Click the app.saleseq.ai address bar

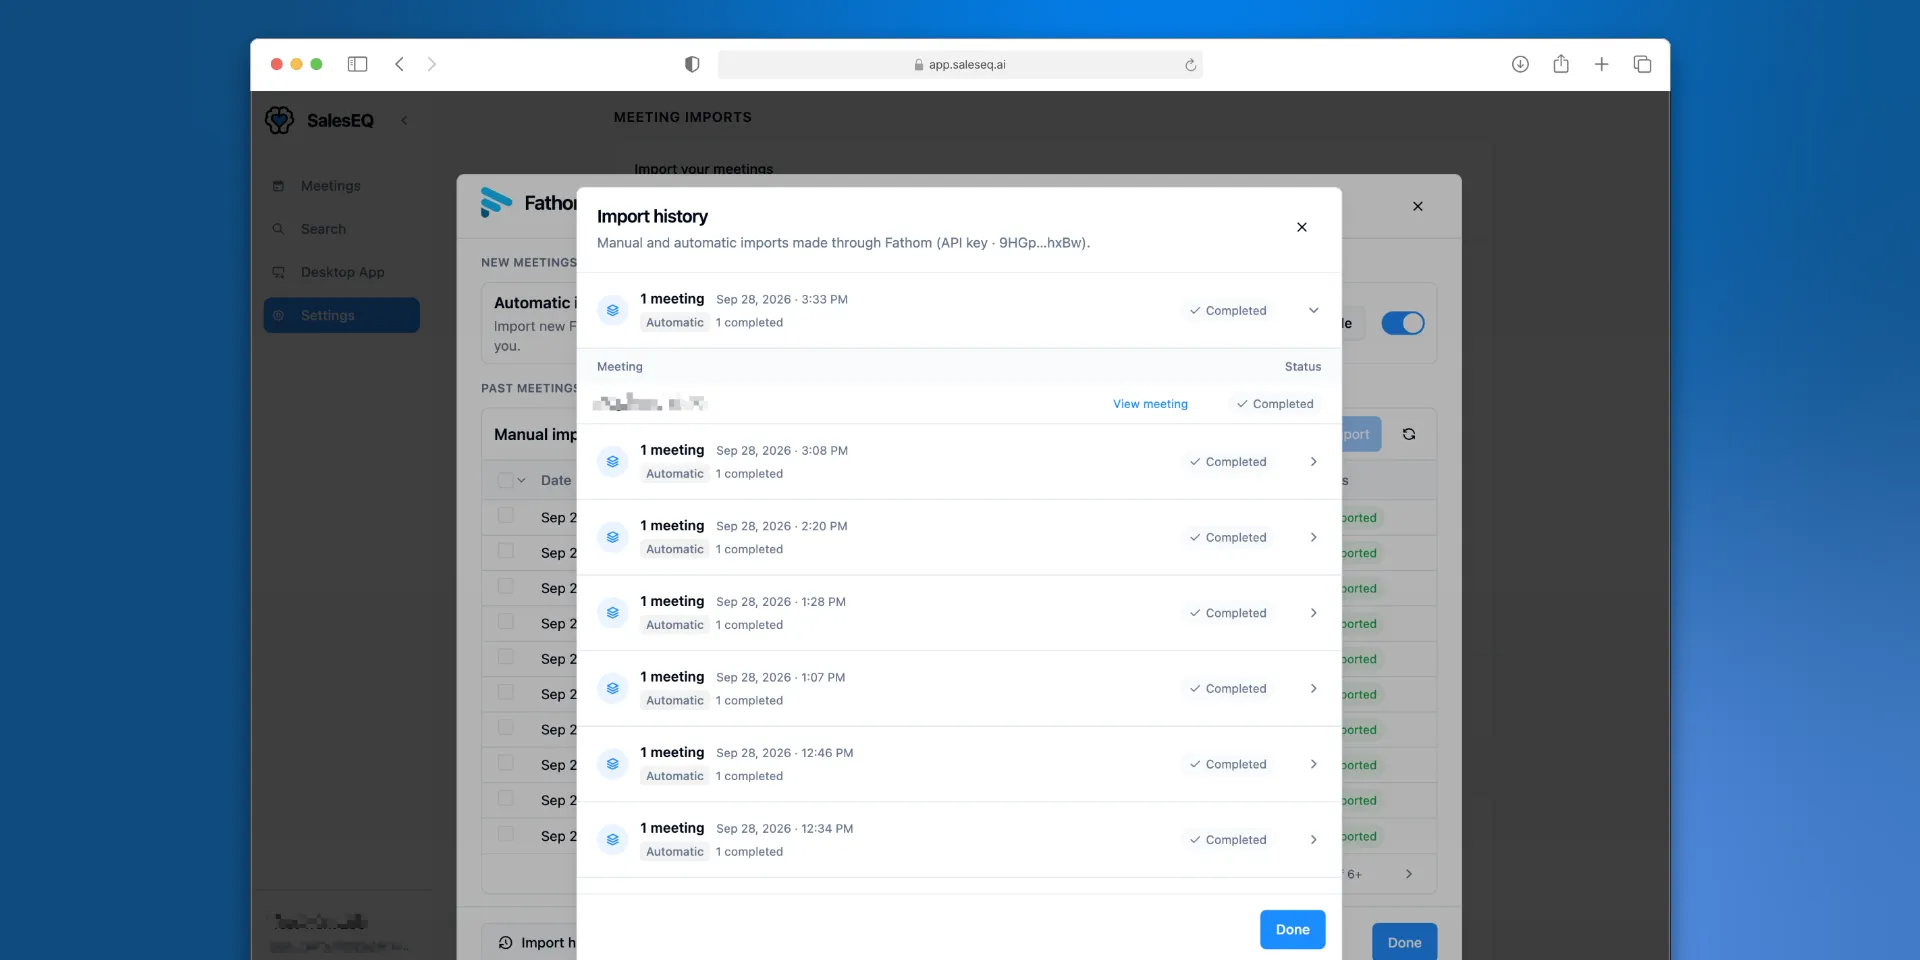[x=960, y=64]
